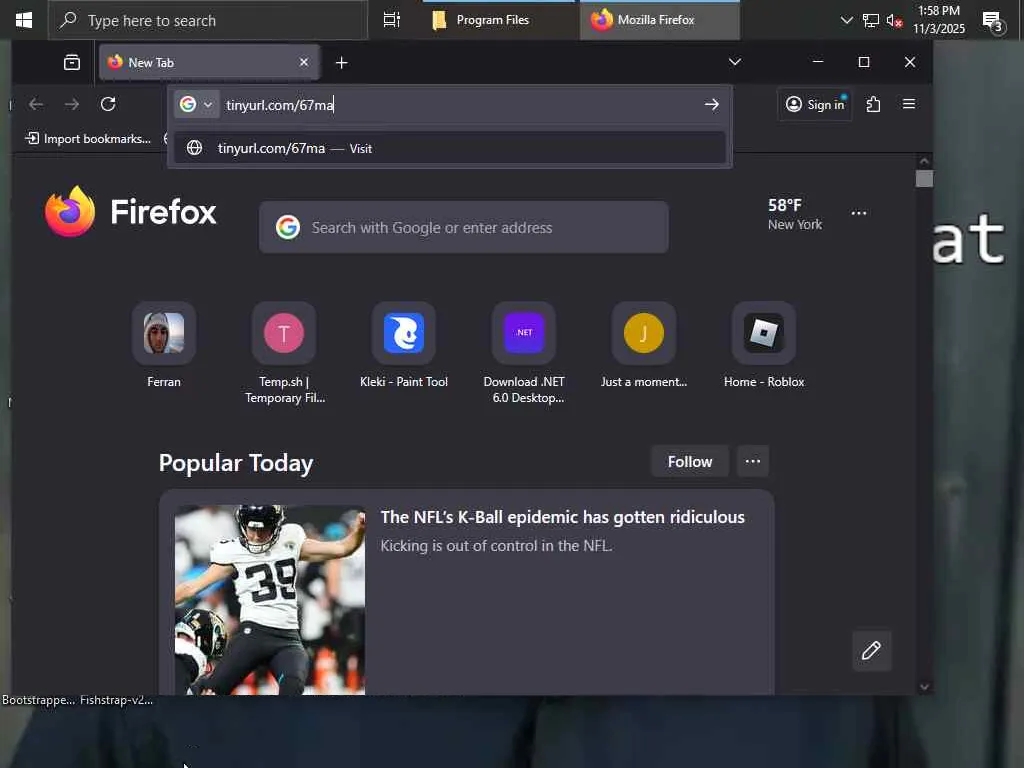This screenshot has width=1024, height=768.
Task: Click the Follow button for Popular Today
Action: (690, 462)
